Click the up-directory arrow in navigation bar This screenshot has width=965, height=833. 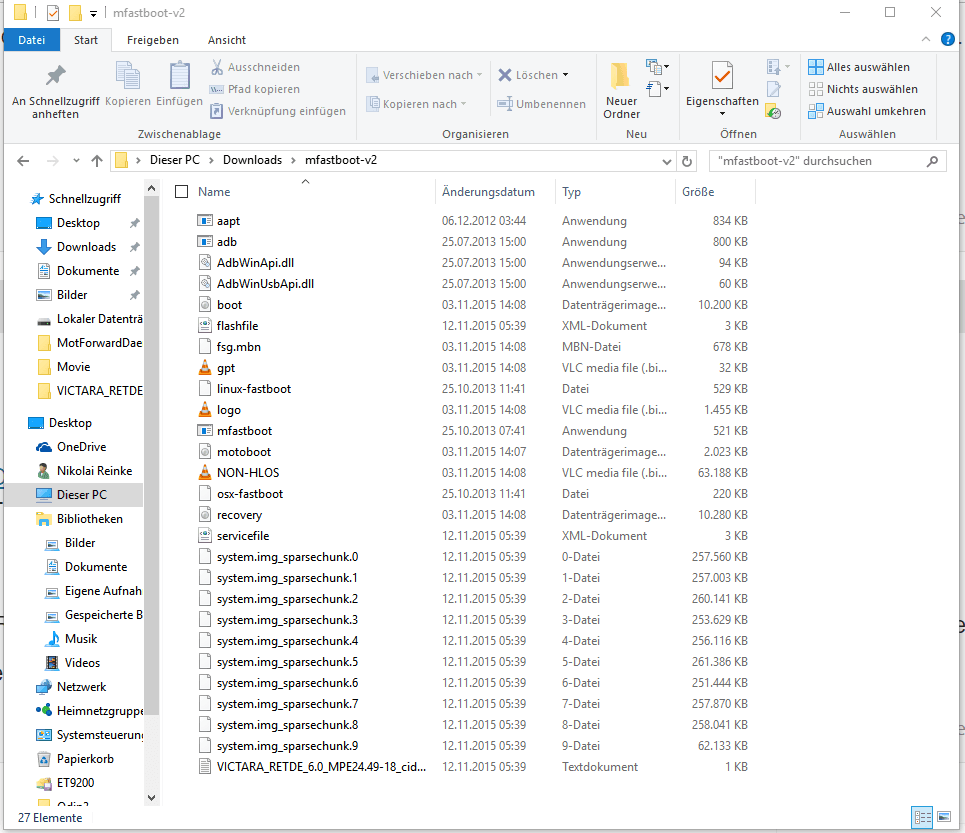tap(97, 161)
